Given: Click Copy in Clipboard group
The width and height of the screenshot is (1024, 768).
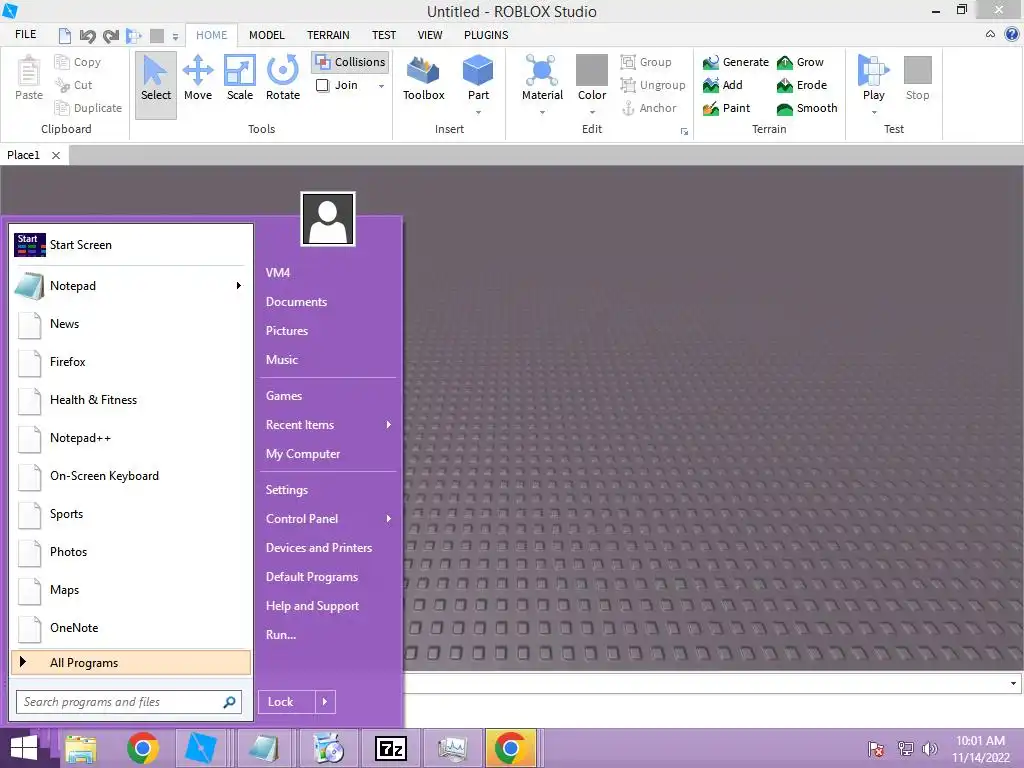Looking at the screenshot, I should point(78,62).
